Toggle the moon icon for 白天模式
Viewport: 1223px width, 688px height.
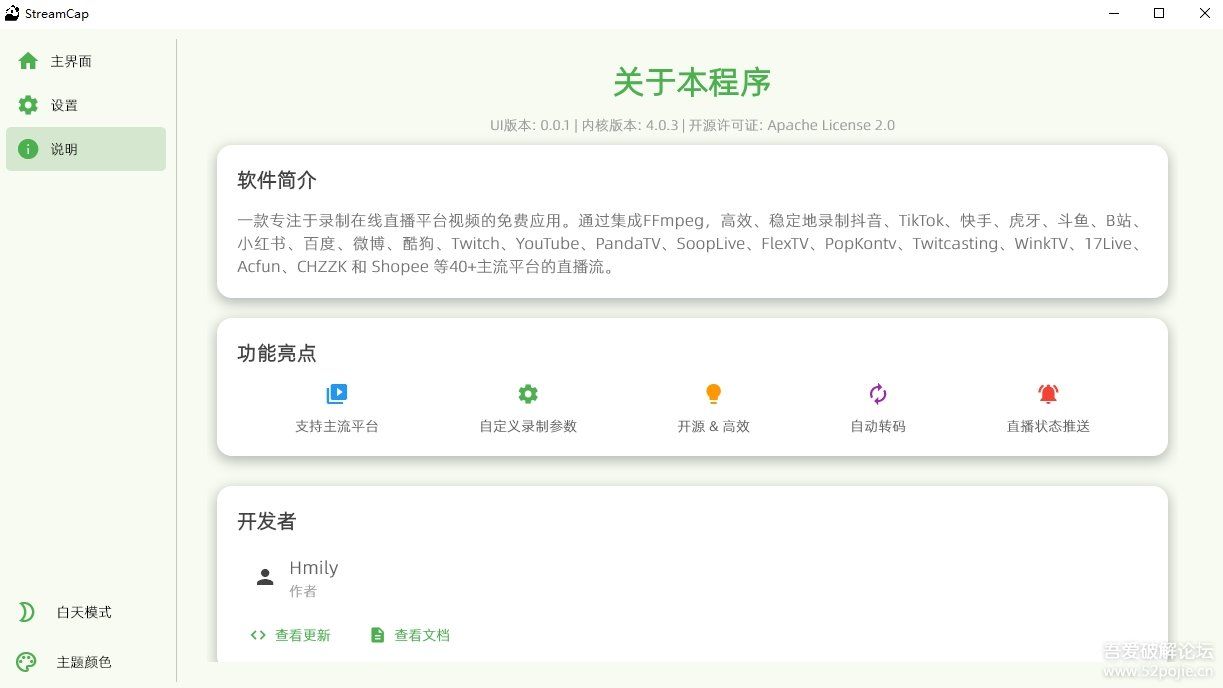click(x=27, y=612)
